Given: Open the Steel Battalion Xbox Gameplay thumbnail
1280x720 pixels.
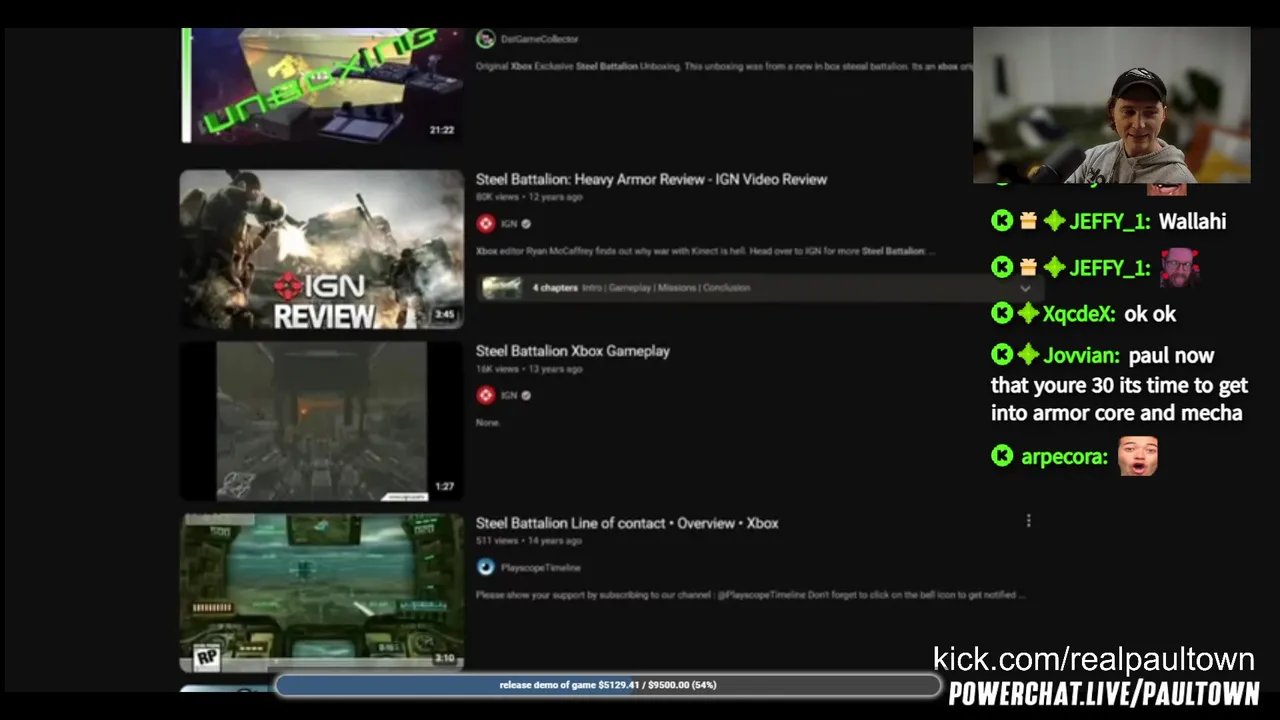Looking at the screenshot, I should pyautogui.click(x=322, y=421).
